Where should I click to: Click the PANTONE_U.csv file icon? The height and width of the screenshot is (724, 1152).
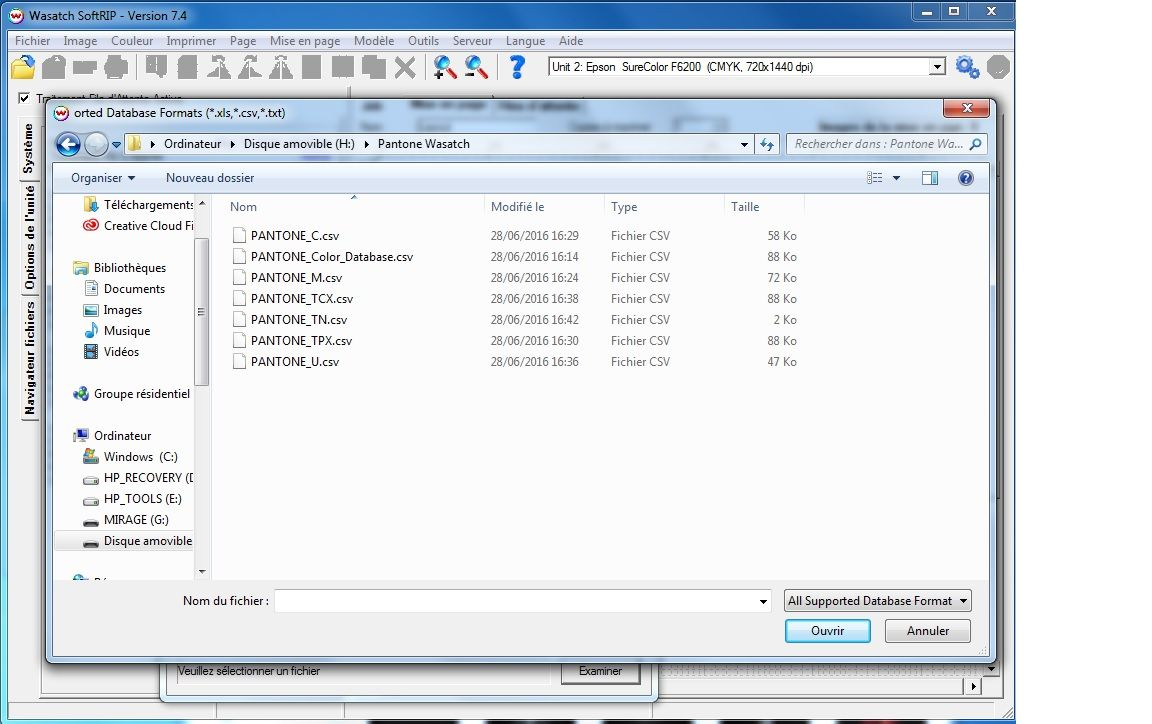239,362
